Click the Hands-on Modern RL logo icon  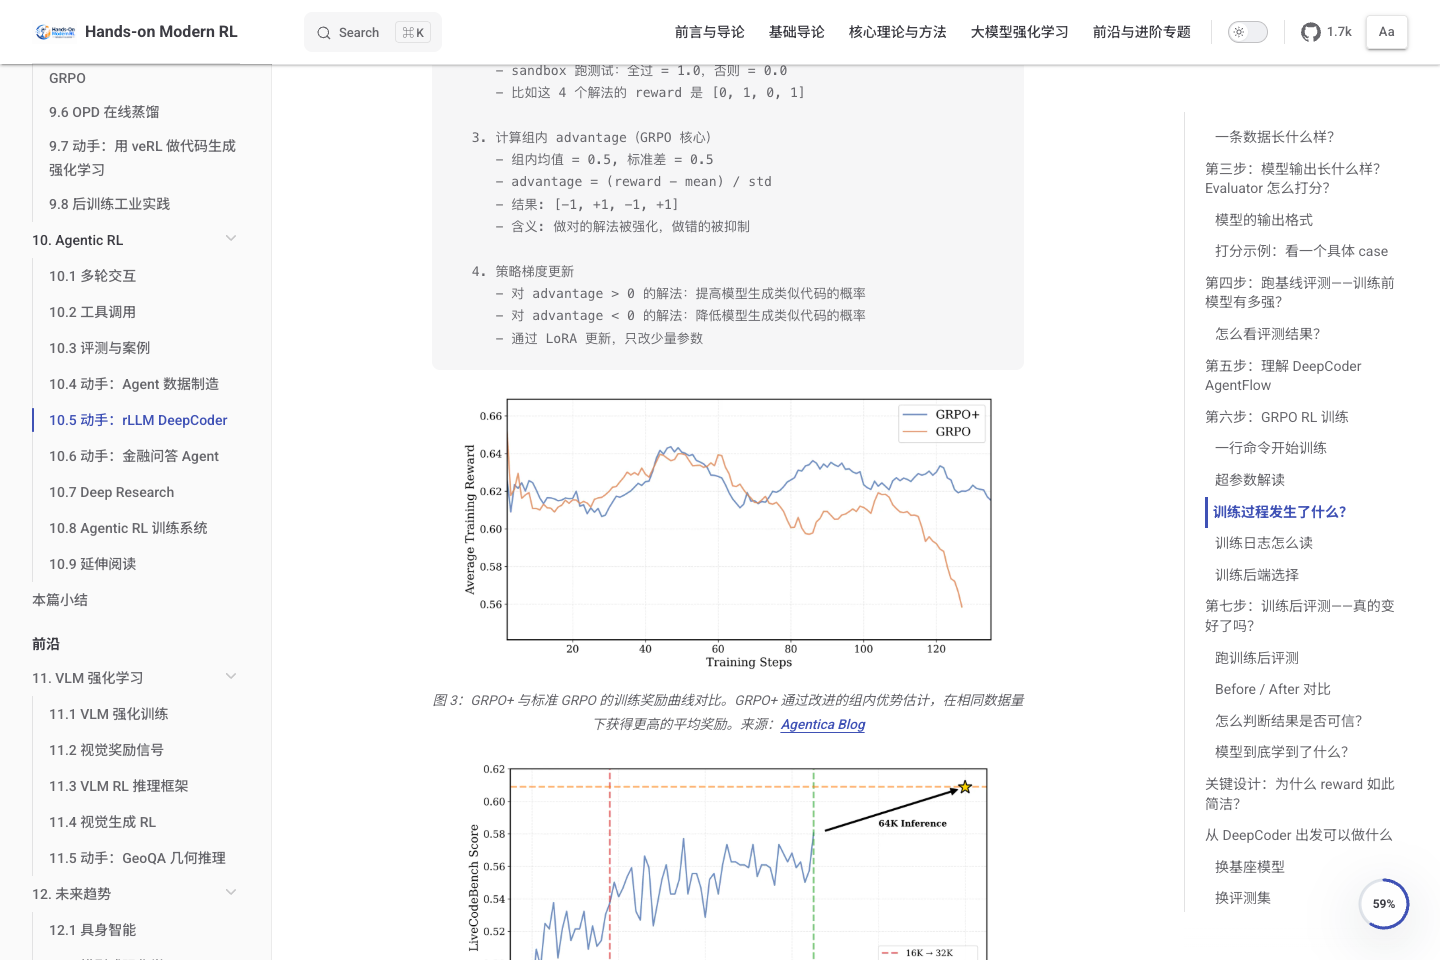[56, 32]
